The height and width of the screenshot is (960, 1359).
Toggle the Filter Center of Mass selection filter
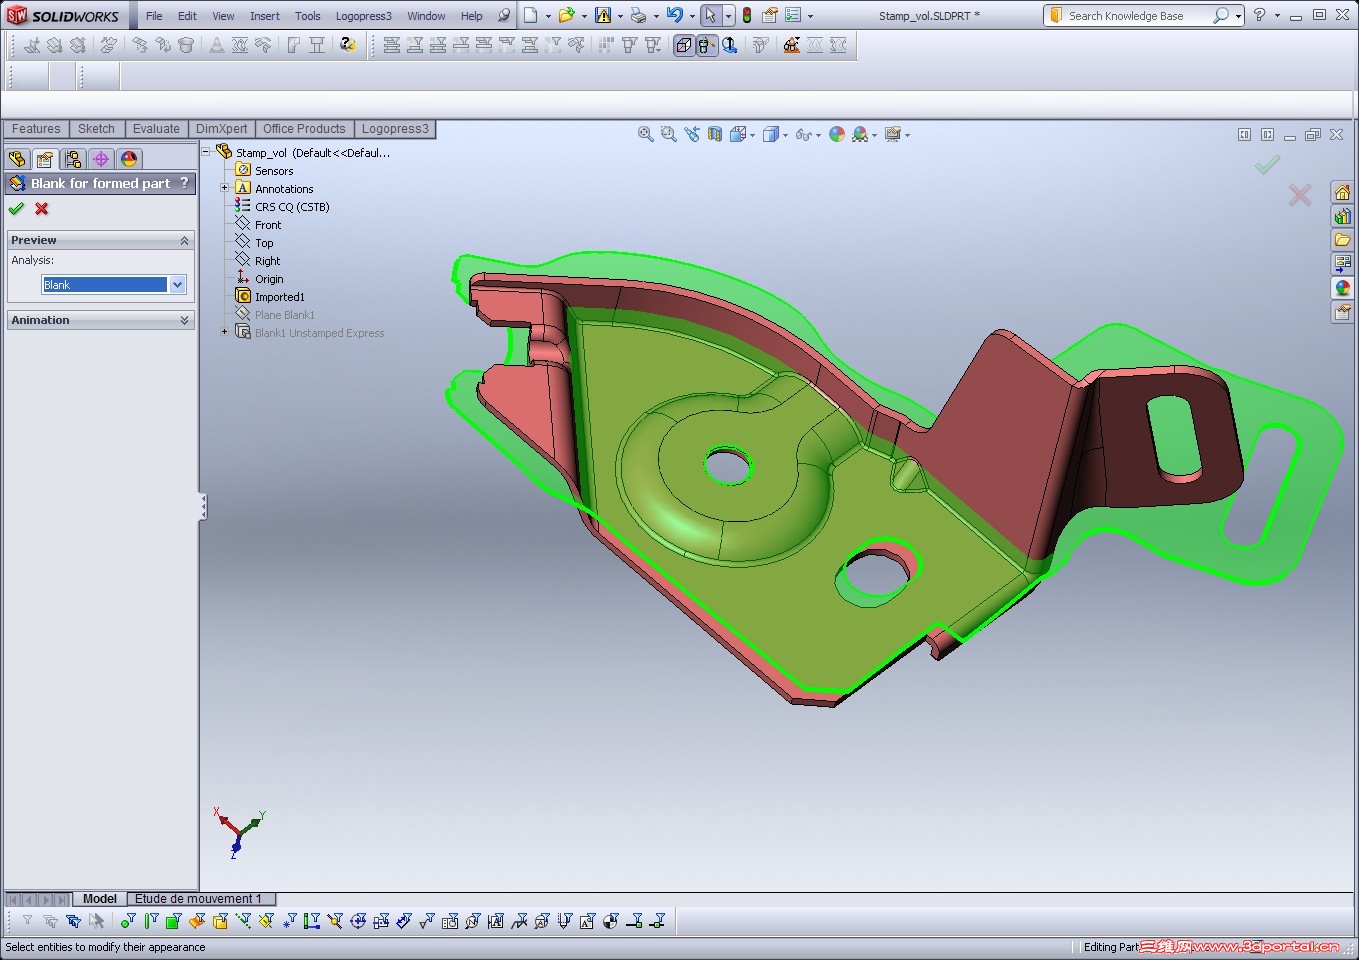(x=611, y=921)
